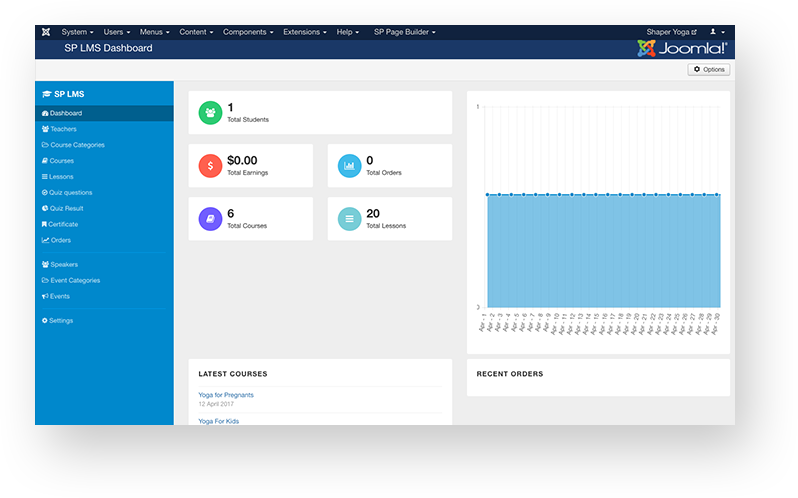The image size is (798, 498).
Task: Click the blue Total Orders chart icon
Action: [x=348, y=166]
